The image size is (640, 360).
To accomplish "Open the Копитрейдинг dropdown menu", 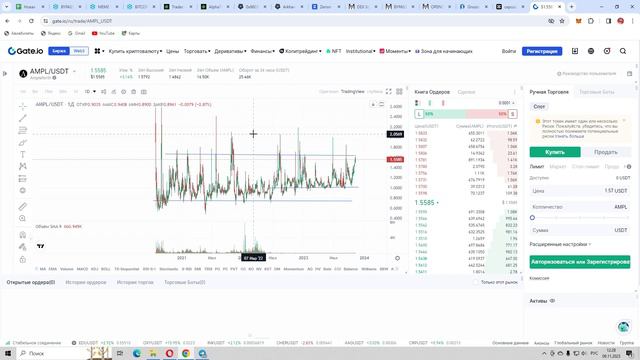I will point(300,51).
